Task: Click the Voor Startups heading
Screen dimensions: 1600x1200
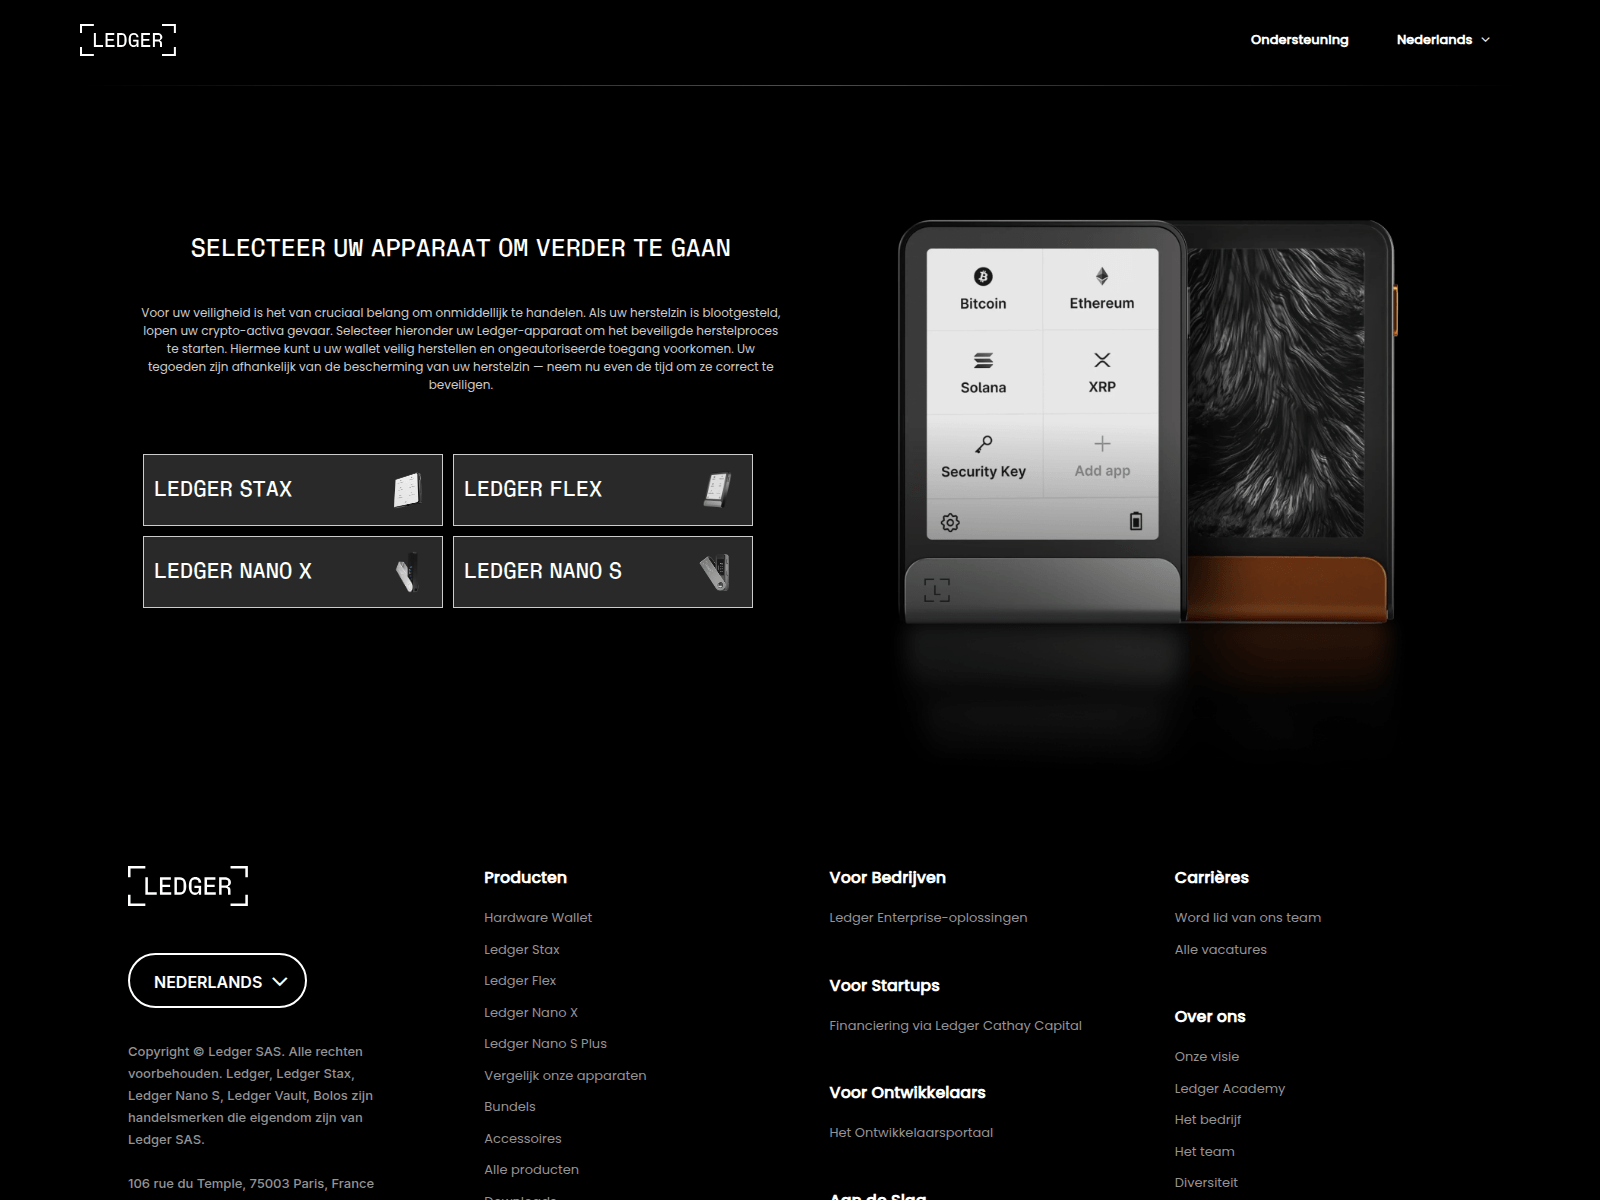Action: coord(884,986)
